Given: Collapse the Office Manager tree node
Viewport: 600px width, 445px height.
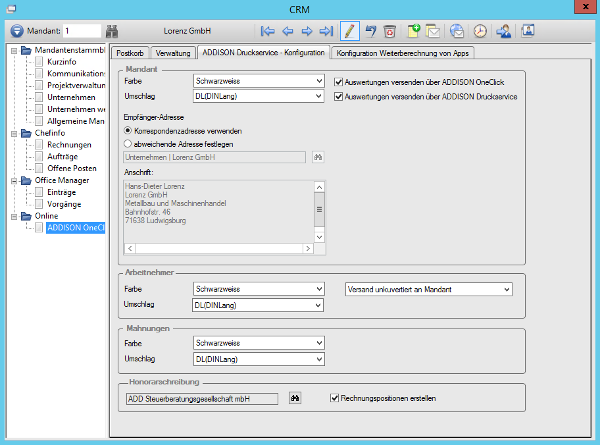Looking at the screenshot, I should pos(14,181).
